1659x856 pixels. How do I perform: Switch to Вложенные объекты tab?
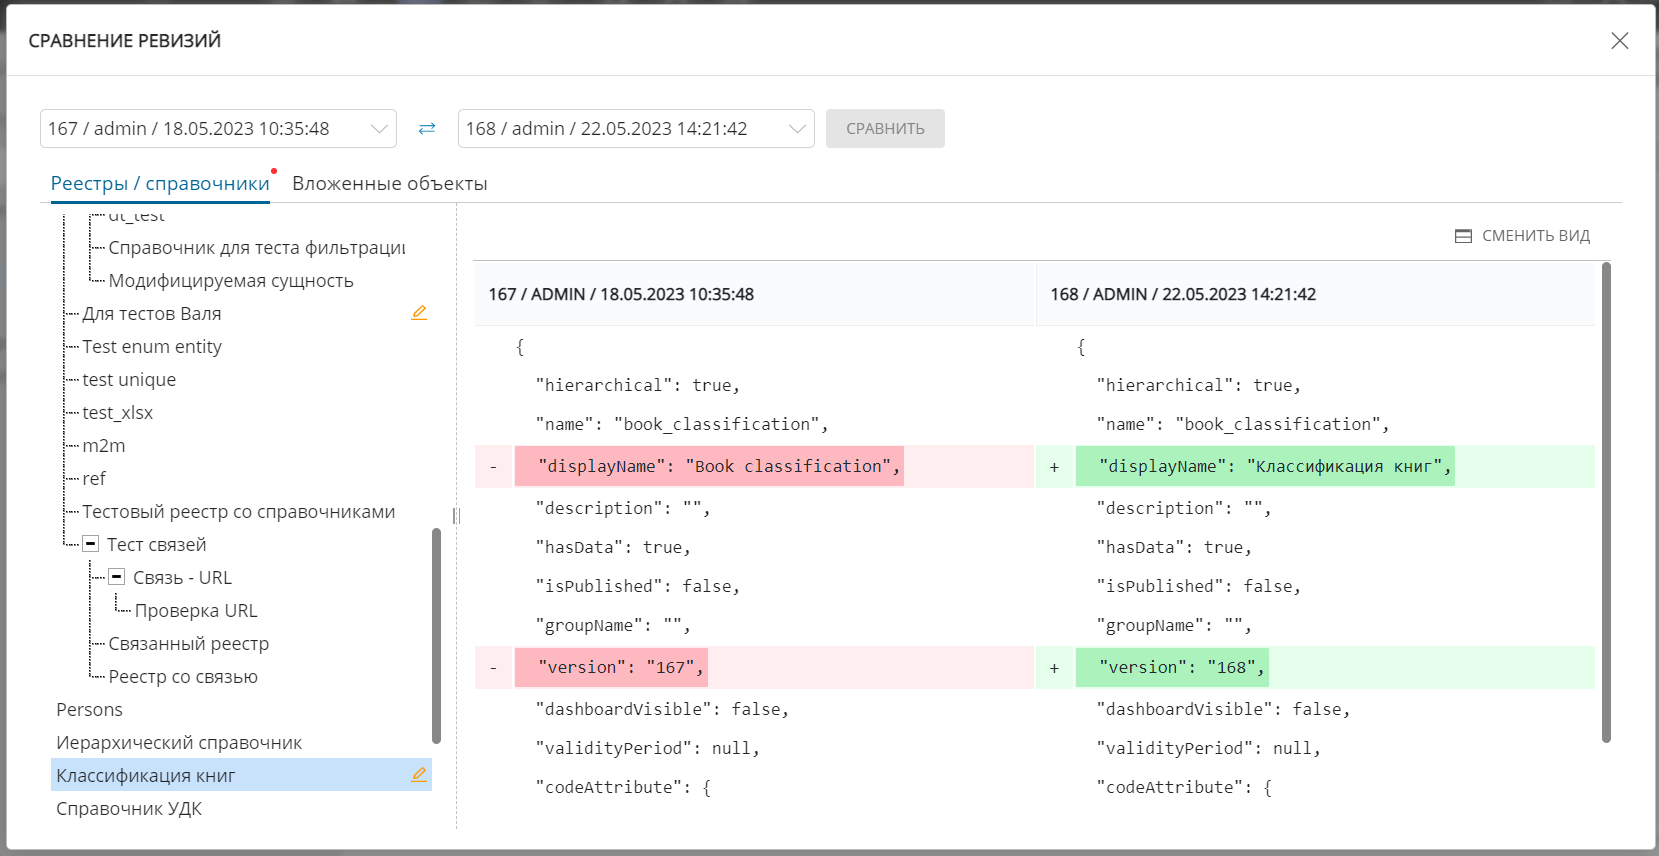point(390,183)
